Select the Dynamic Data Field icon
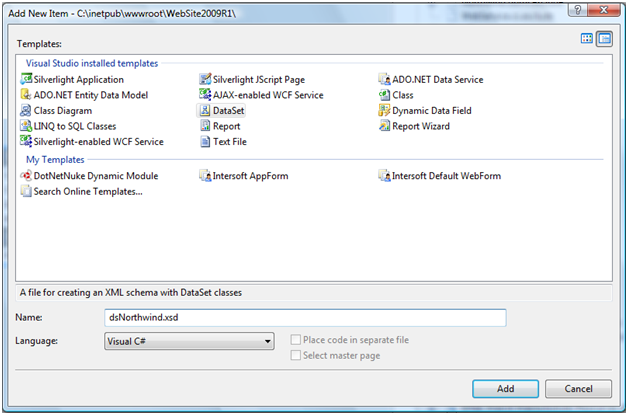This screenshot has width=628, height=415. pos(384,110)
